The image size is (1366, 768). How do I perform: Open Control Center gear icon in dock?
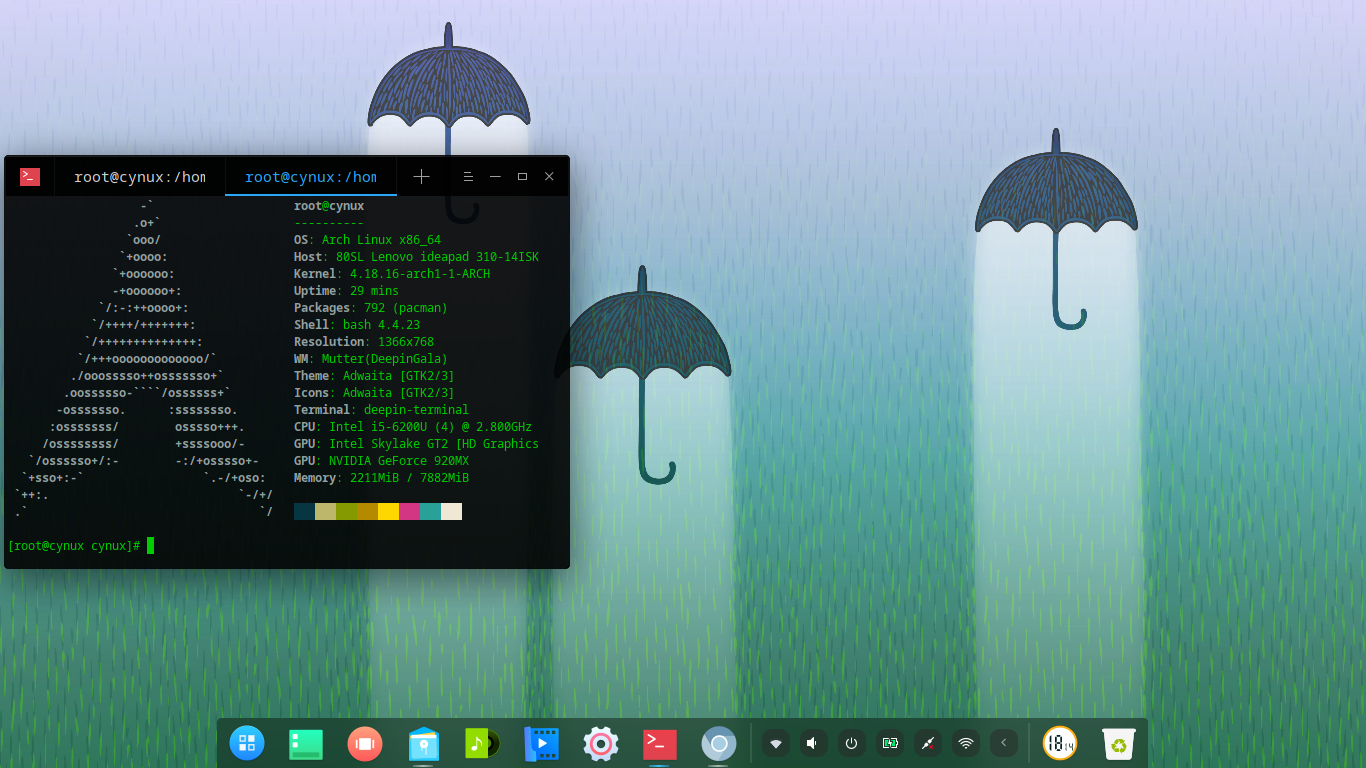[x=600, y=743]
